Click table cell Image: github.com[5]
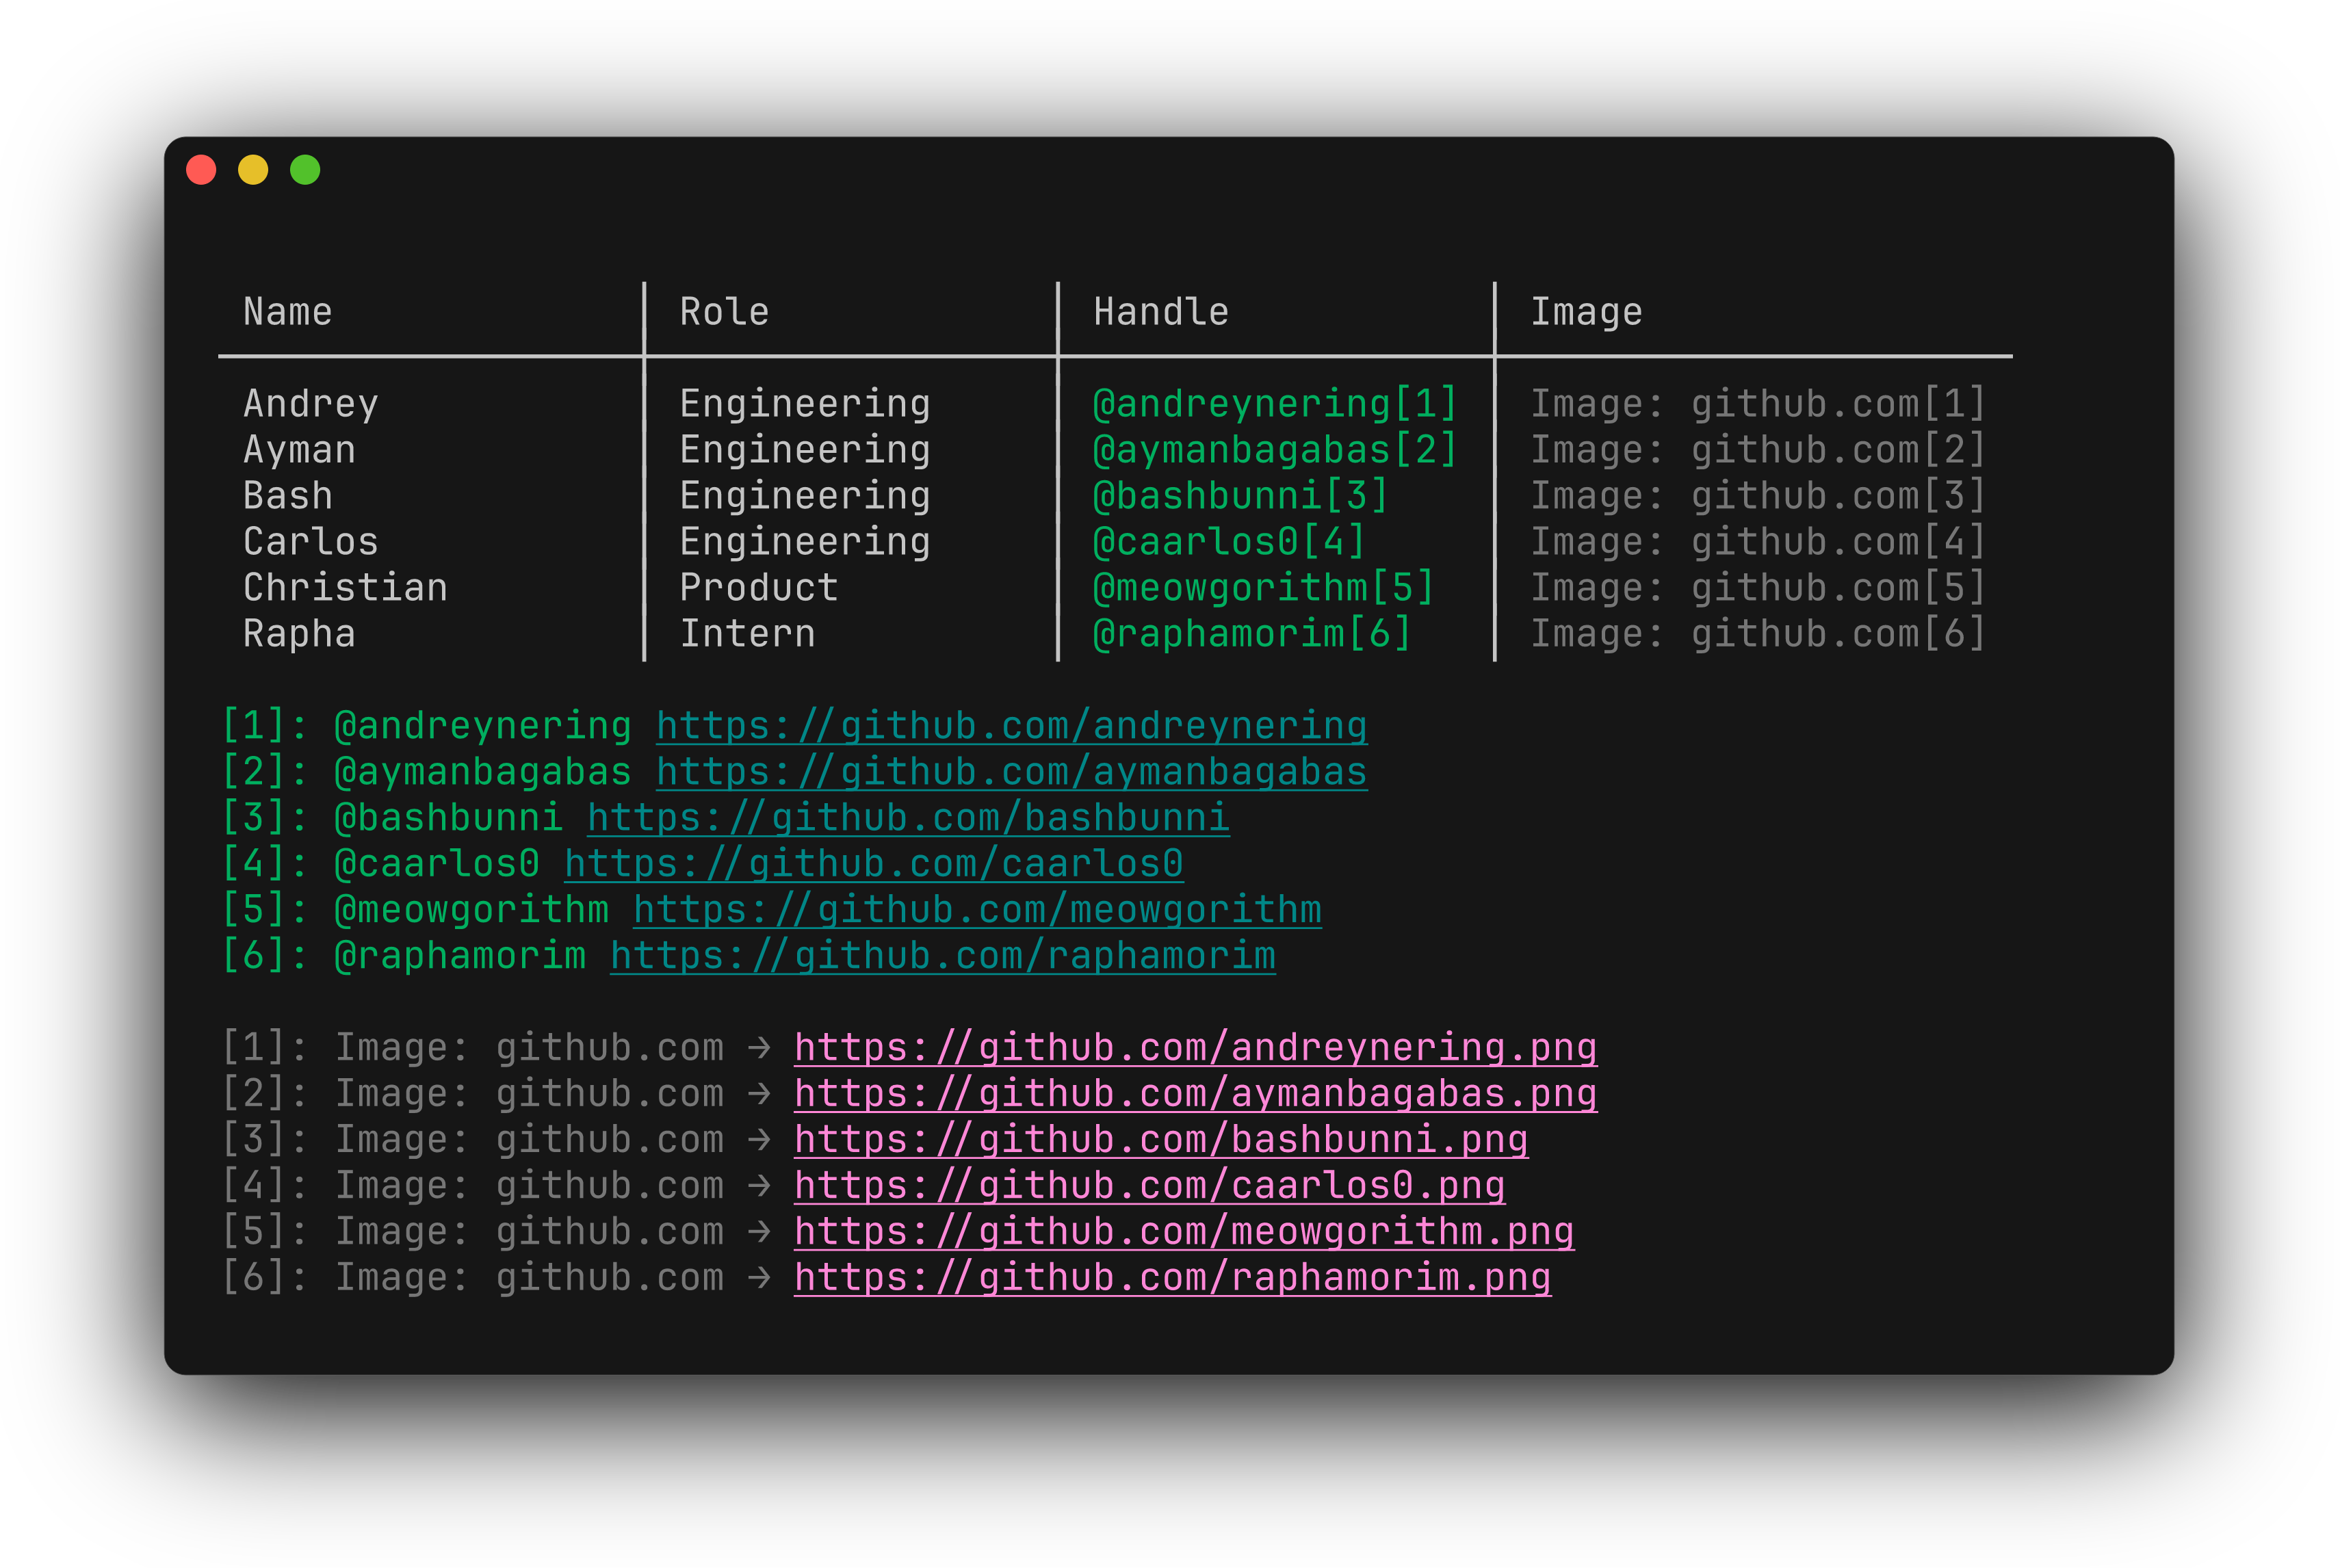This screenshot has height=1568, width=2340. pos(1759,588)
